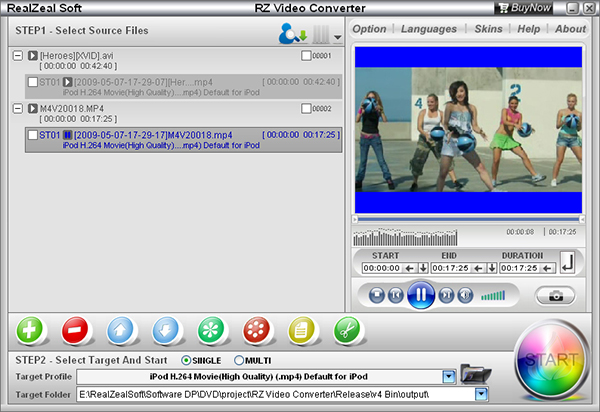
Task: Click the previous frame playback button
Action: (x=395, y=295)
